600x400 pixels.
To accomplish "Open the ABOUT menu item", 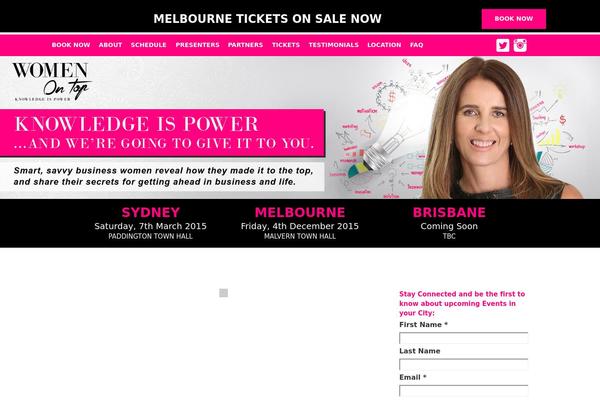I will (110, 45).
